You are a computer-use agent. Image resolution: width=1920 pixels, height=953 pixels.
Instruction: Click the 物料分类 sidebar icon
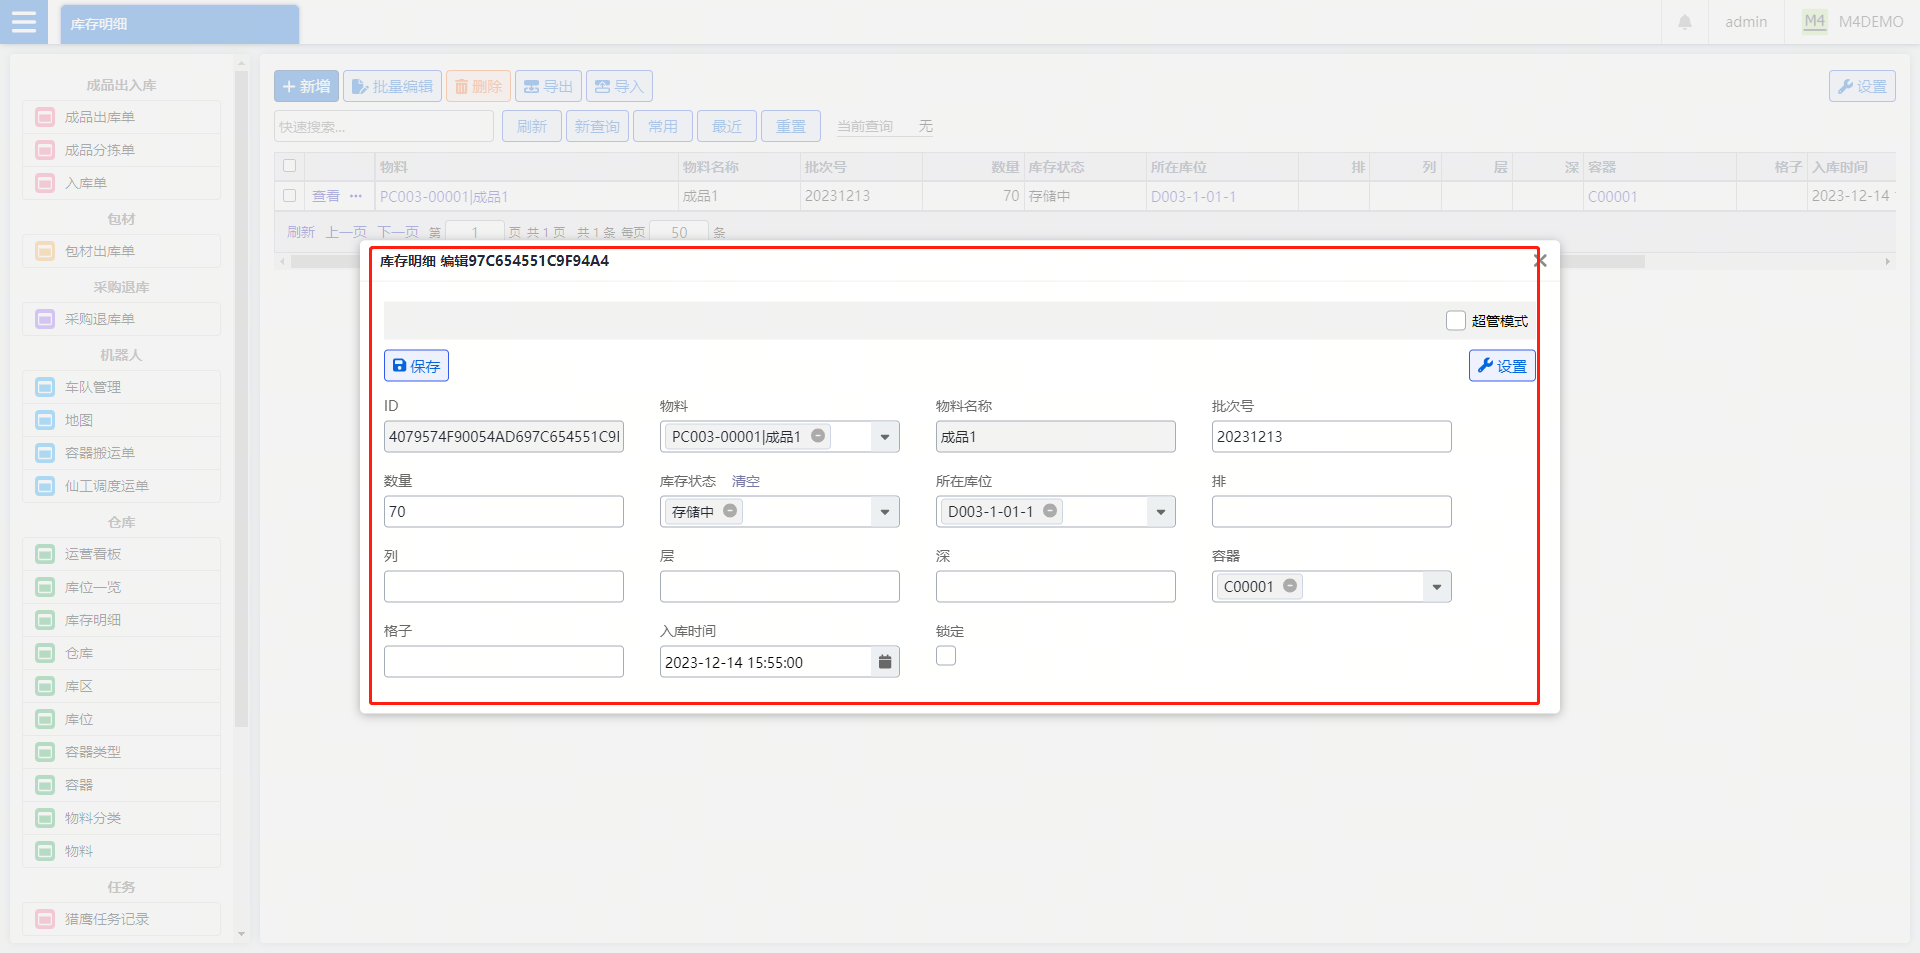tap(45, 818)
